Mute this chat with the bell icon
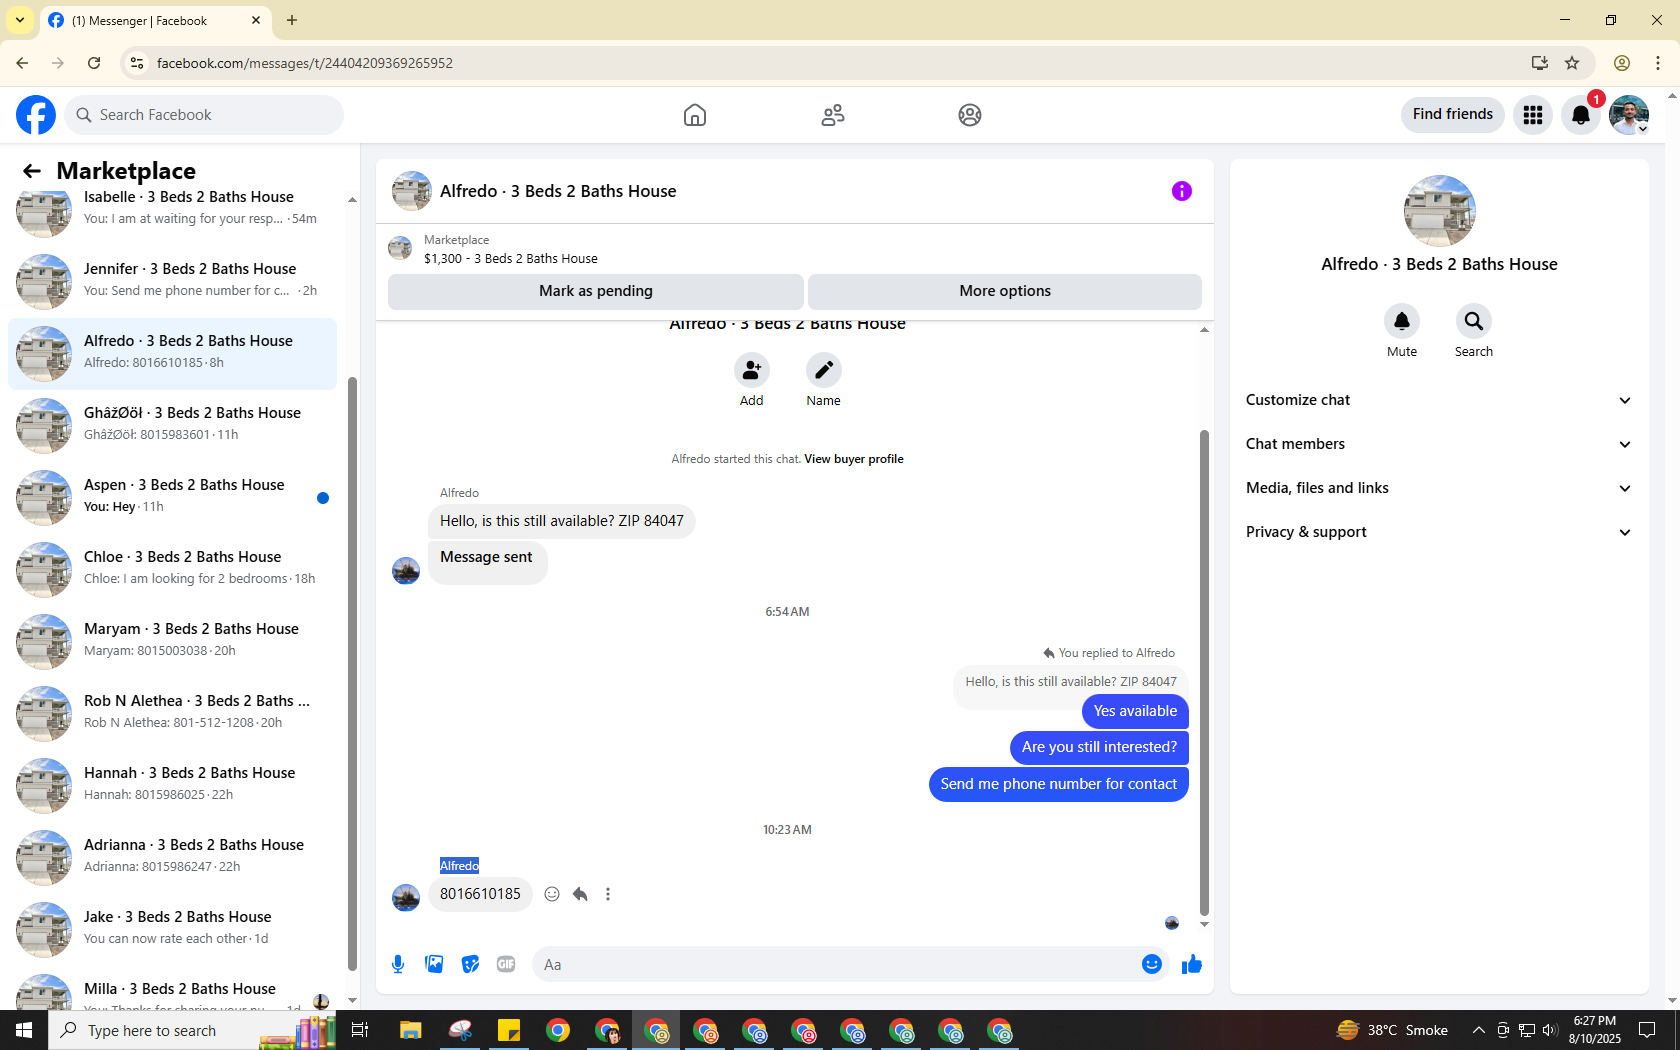1680x1050 pixels. [1402, 321]
